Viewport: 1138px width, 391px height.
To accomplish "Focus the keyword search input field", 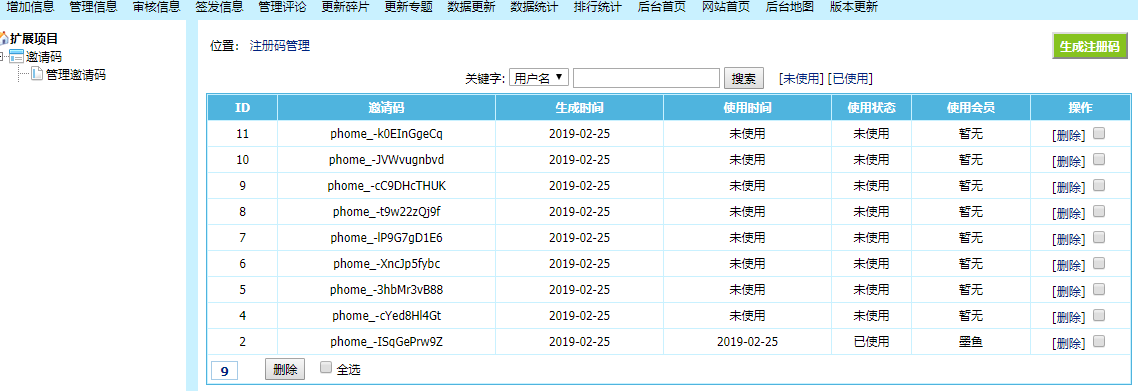I will pos(646,78).
